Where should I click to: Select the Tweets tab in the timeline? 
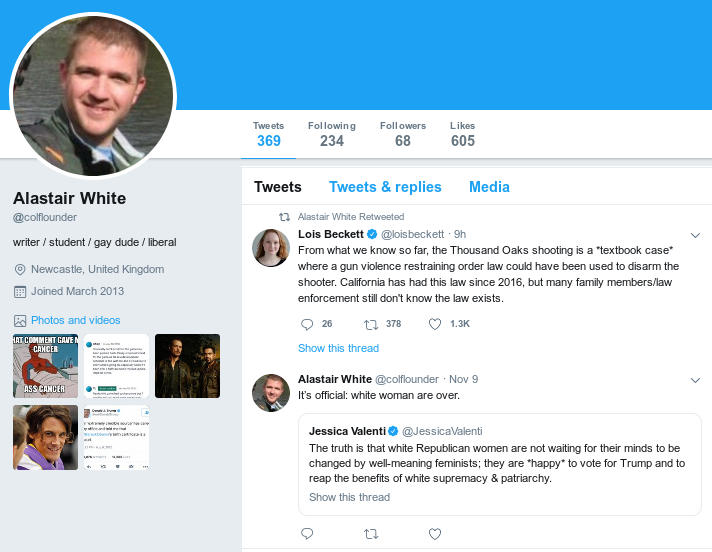pyautogui.click(x=277, y=187)
